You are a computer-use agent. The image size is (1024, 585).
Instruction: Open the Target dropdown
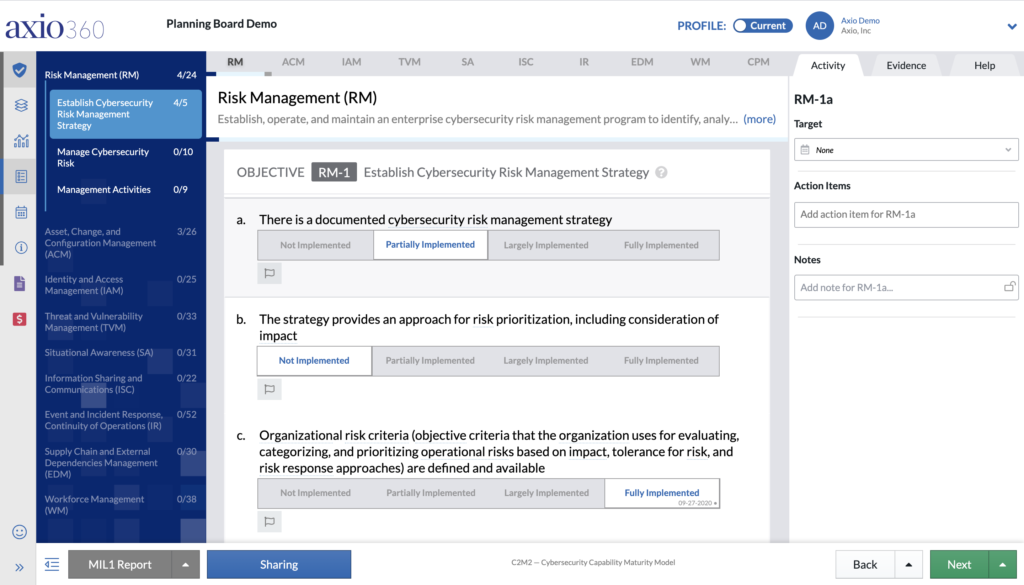906,150
